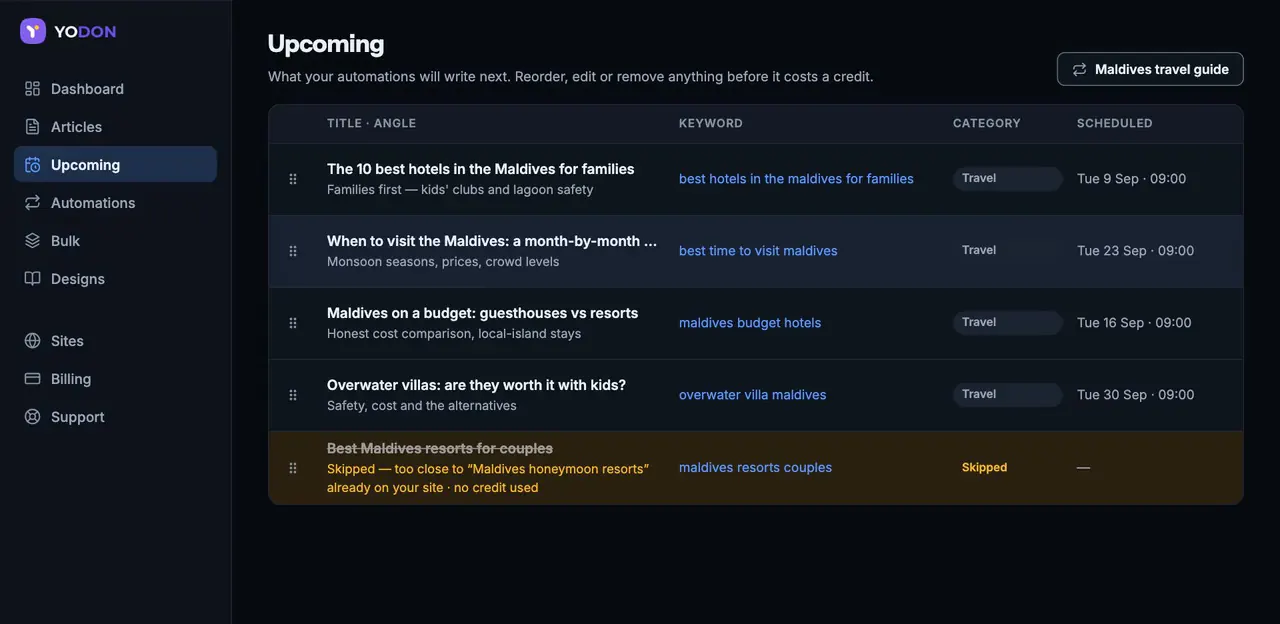
Task: Grab the drag handle for the month-by-month row
Action: [x=293, y=251]
